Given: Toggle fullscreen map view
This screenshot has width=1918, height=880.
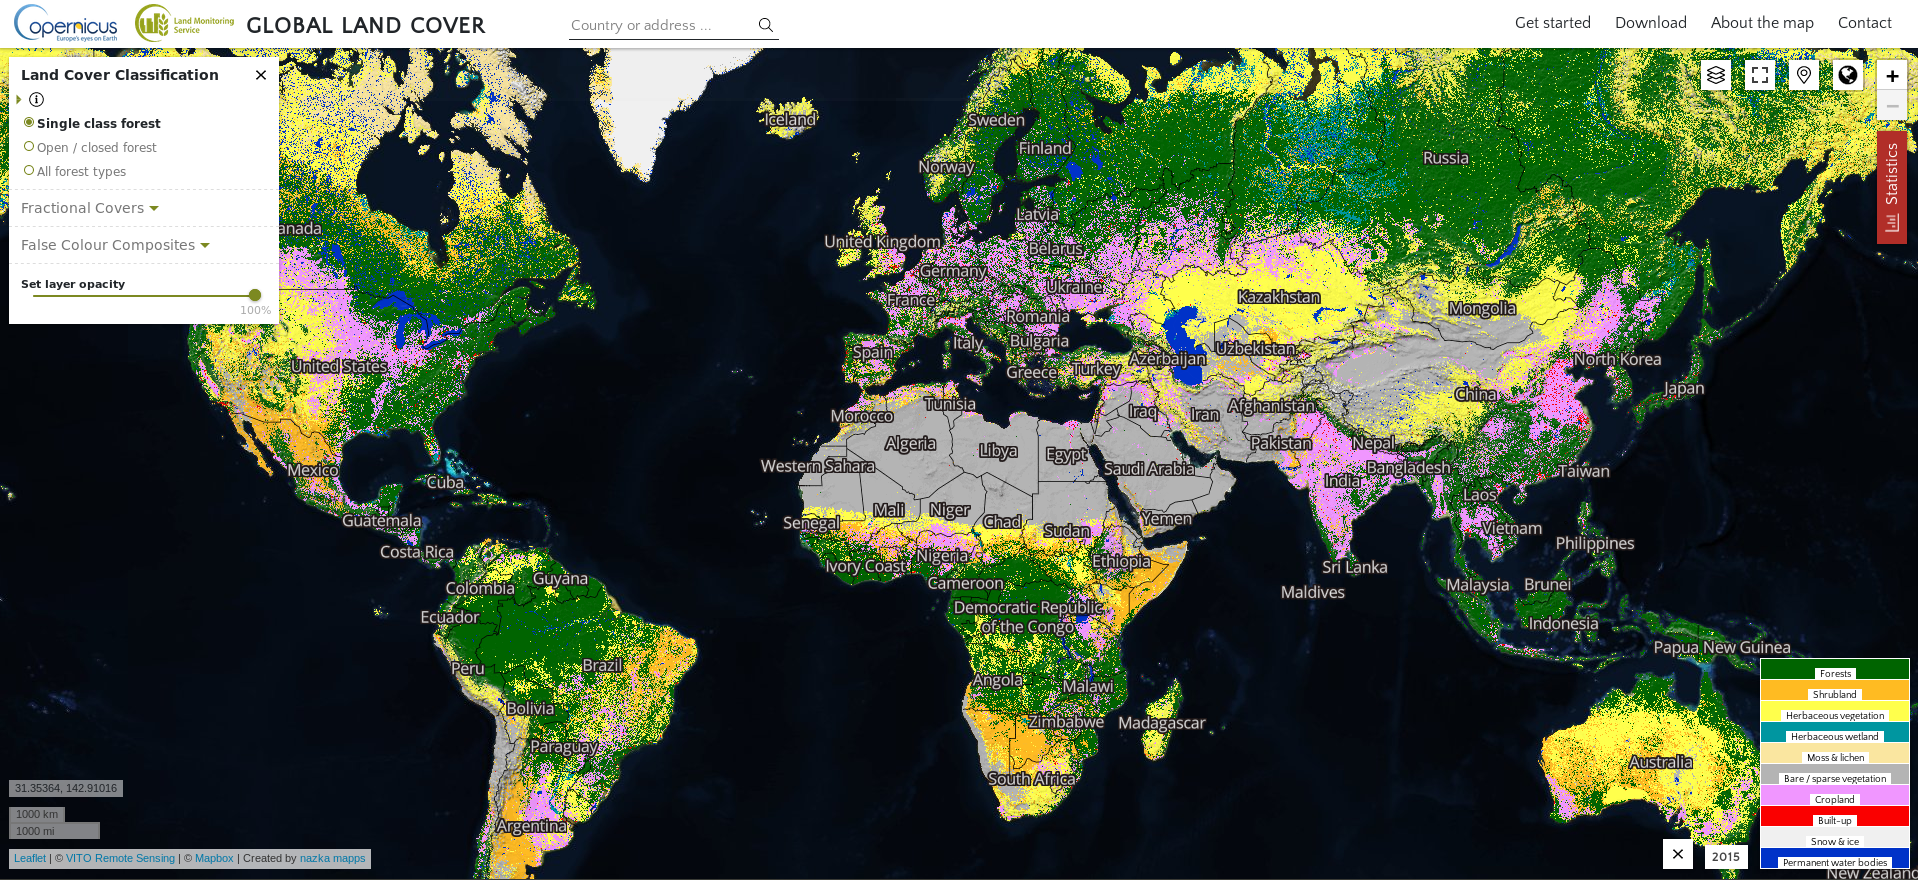Looking at the screenshot, I should [1760, 75].
